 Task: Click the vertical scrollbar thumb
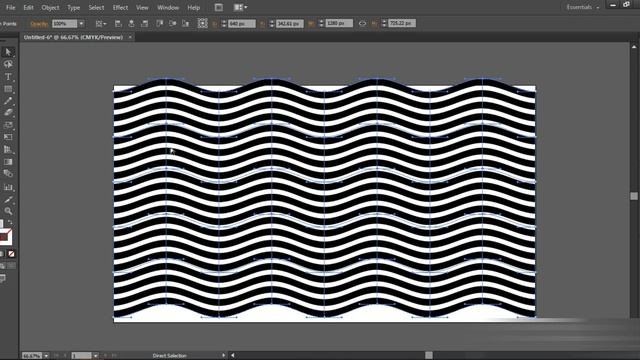click(x=634, y=196)
